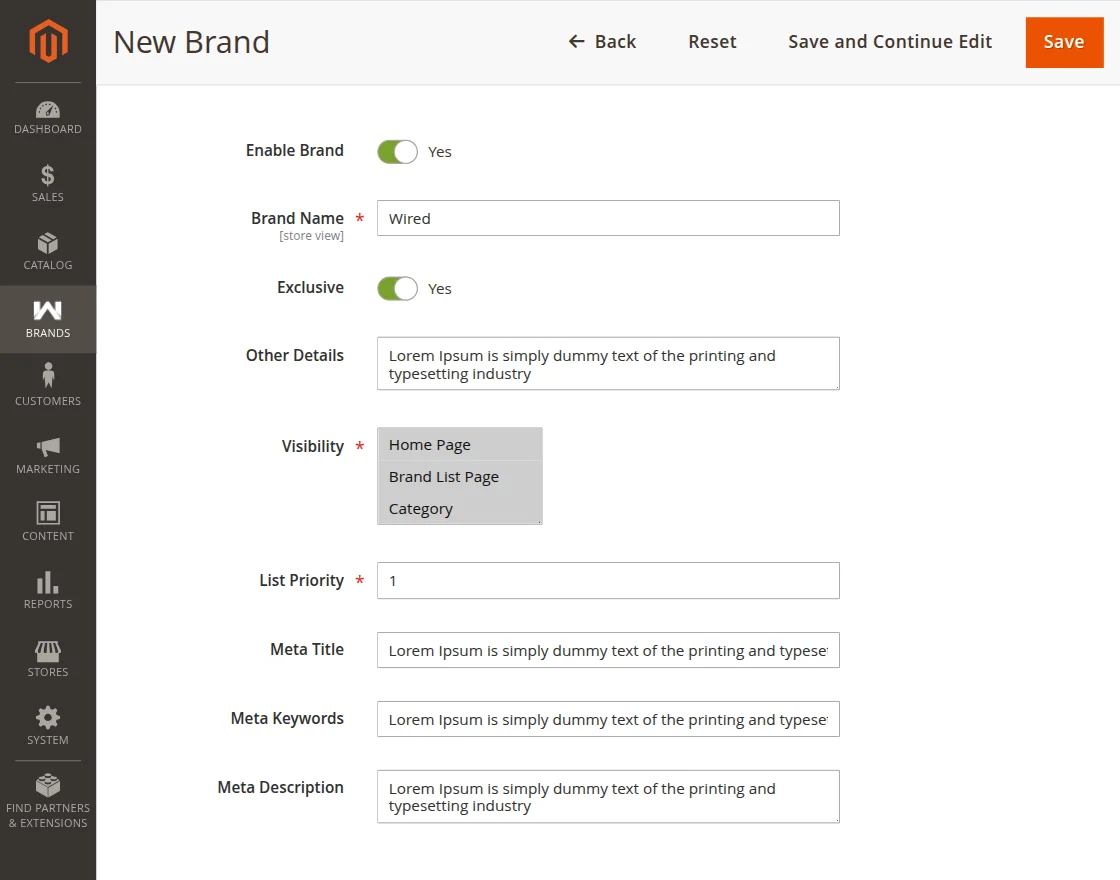The image size is (1120, 880).
Task: Click the Exclusive label
Action: pos(311,288)
